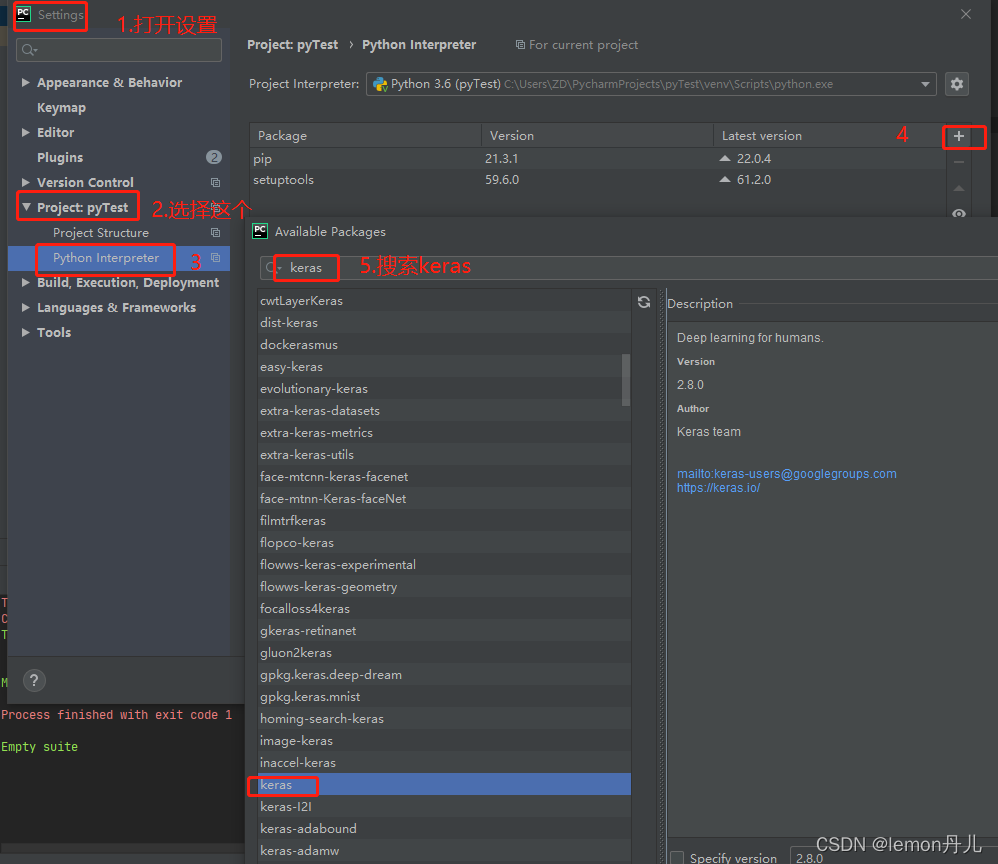Select flopco-keras package
Image resolution: width=998 pixels, height=864 pixels.
pyautogui.click(x=444, y=542)
